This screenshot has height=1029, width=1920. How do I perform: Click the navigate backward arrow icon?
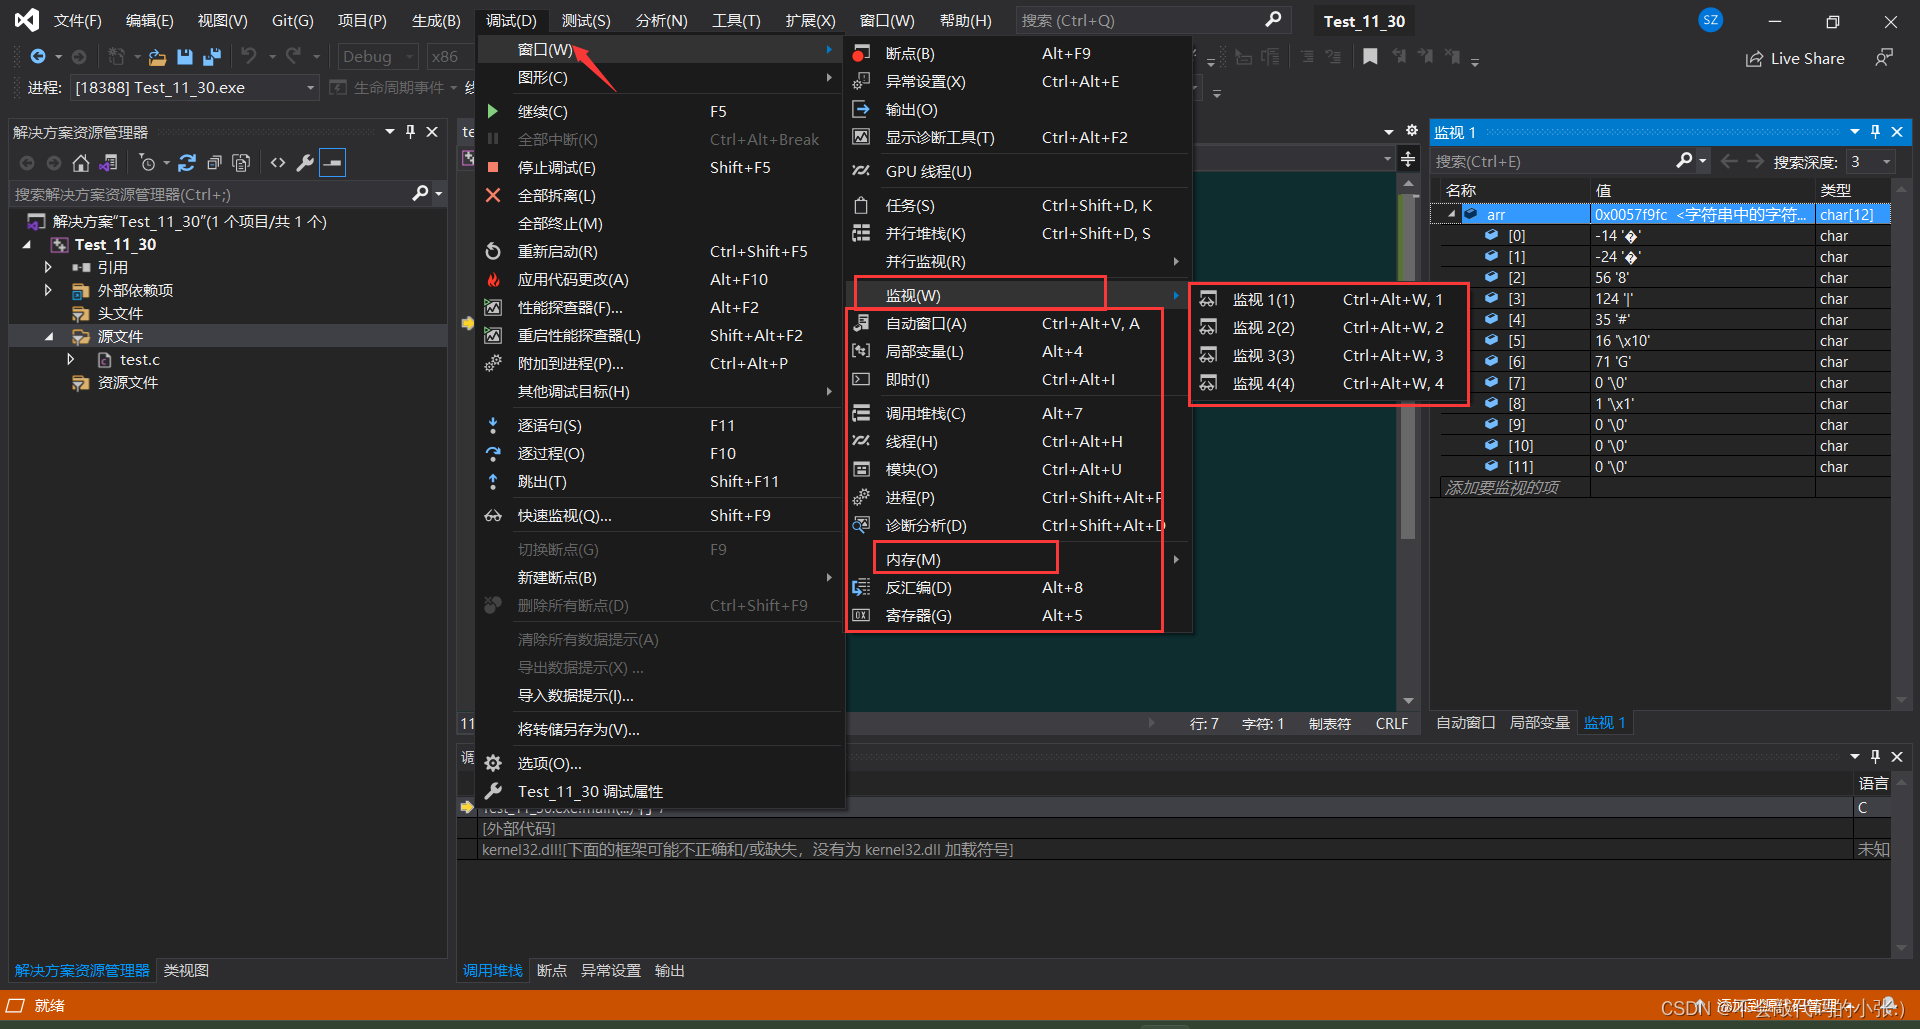[38, 57]
